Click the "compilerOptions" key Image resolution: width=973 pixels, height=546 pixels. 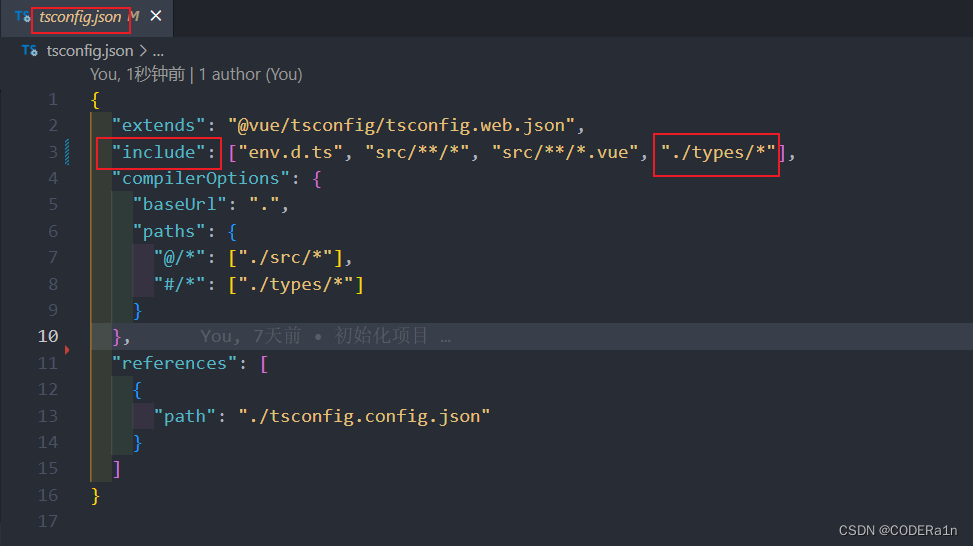tap(200, 179)
